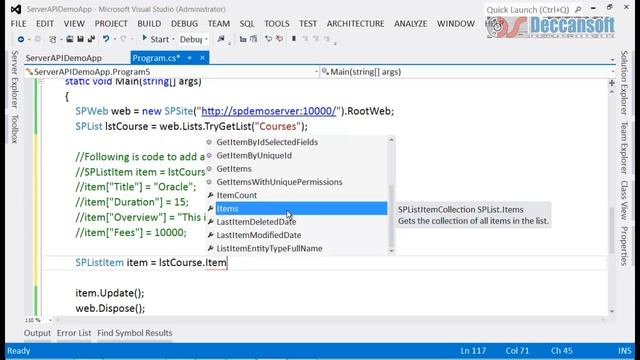Switch to the ServerAPIDemoApp tab

(63, 58)
